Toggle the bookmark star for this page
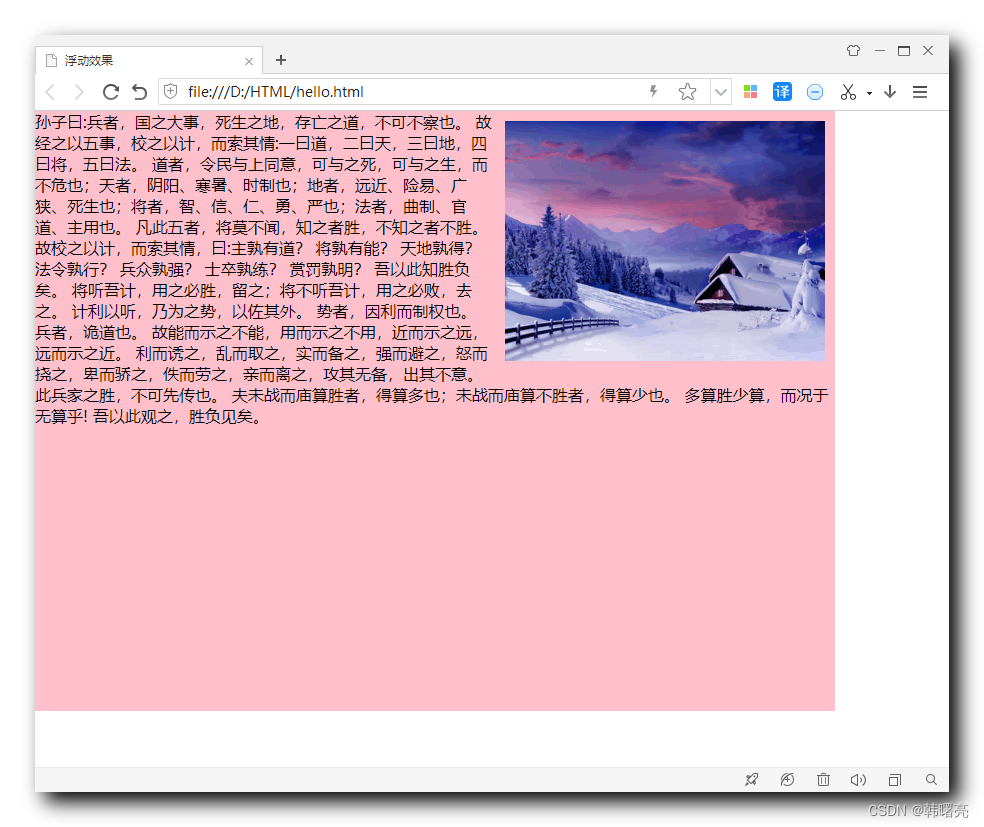Screen dimensions: 984x827 point(687,91)
